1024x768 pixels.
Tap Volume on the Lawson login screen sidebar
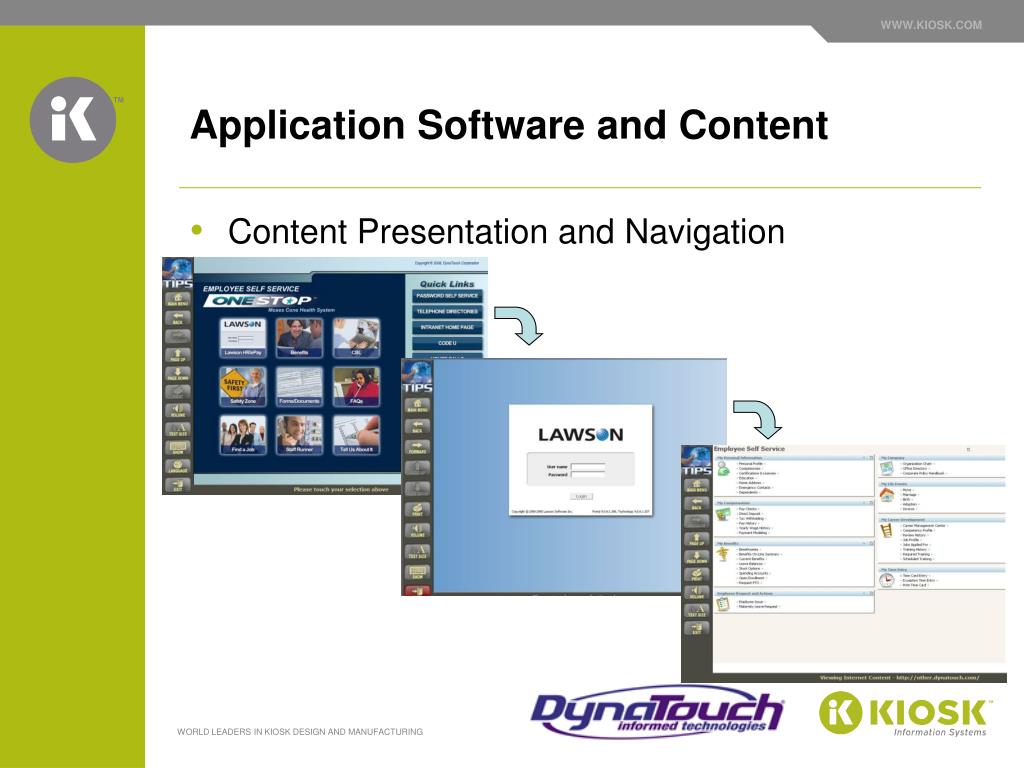tap(417, 530)
